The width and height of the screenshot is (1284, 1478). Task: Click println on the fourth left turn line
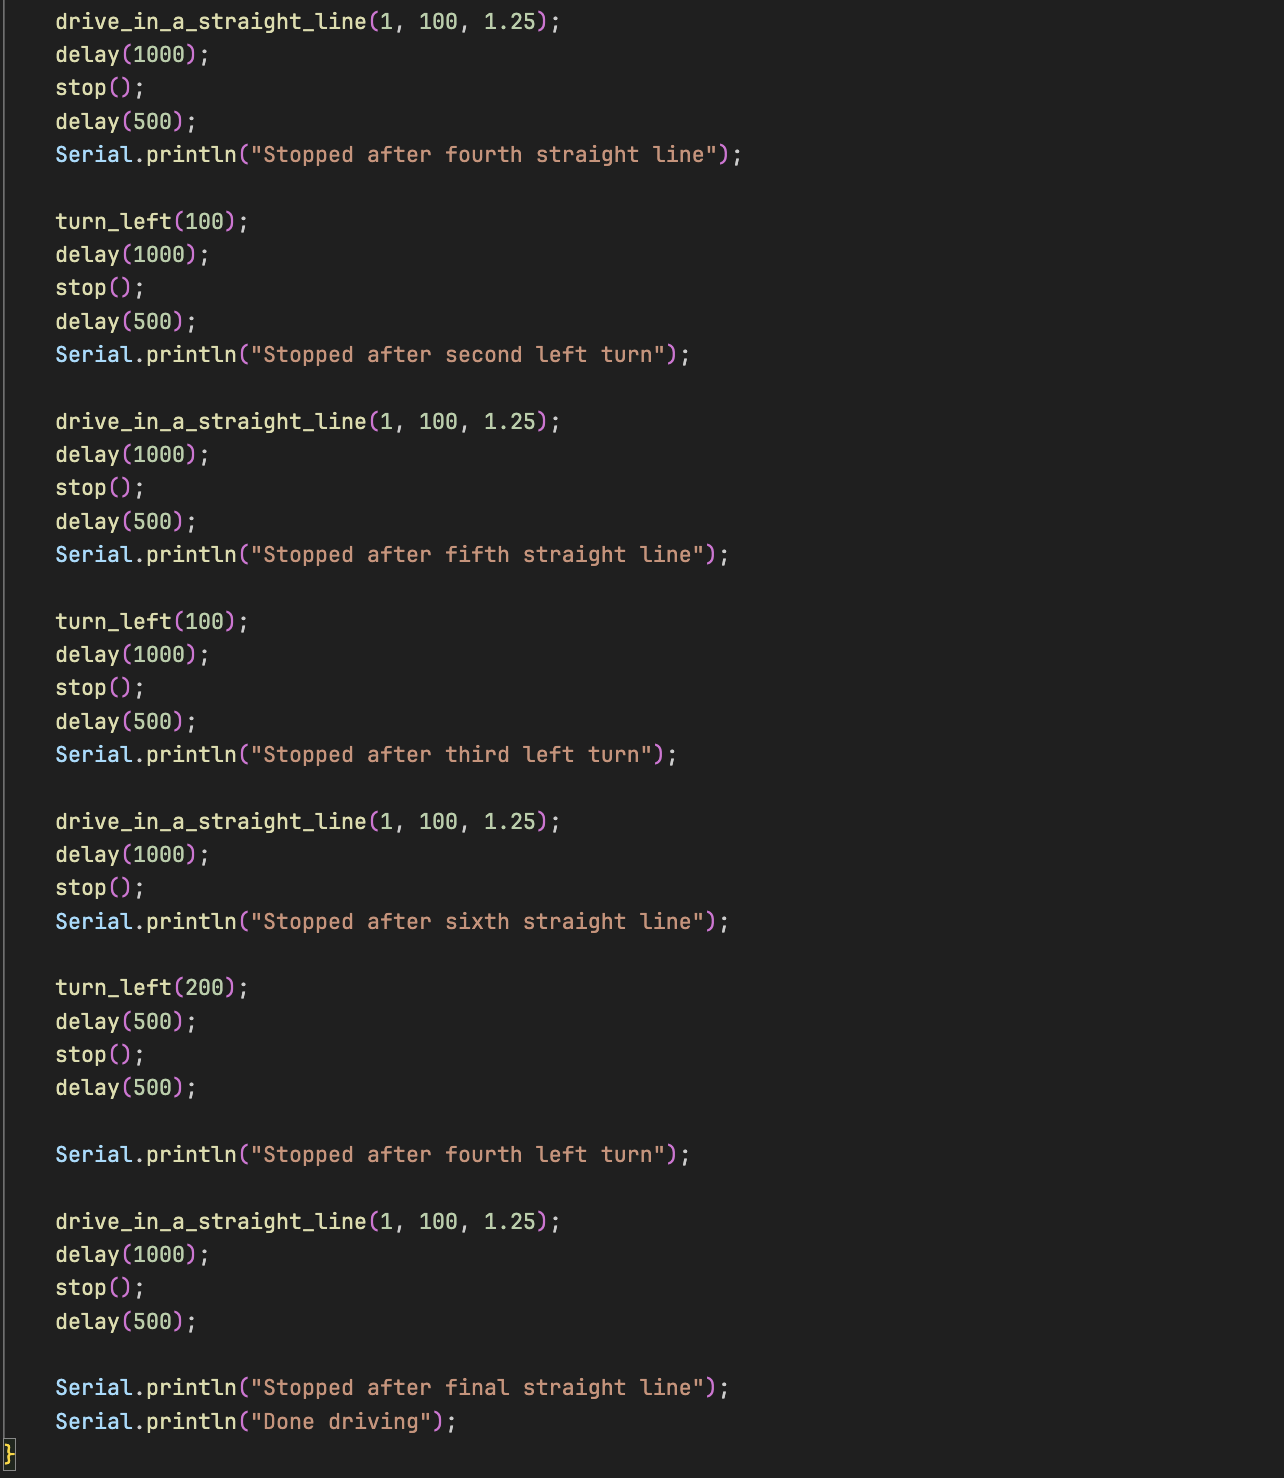click(x=191, y=1155)
